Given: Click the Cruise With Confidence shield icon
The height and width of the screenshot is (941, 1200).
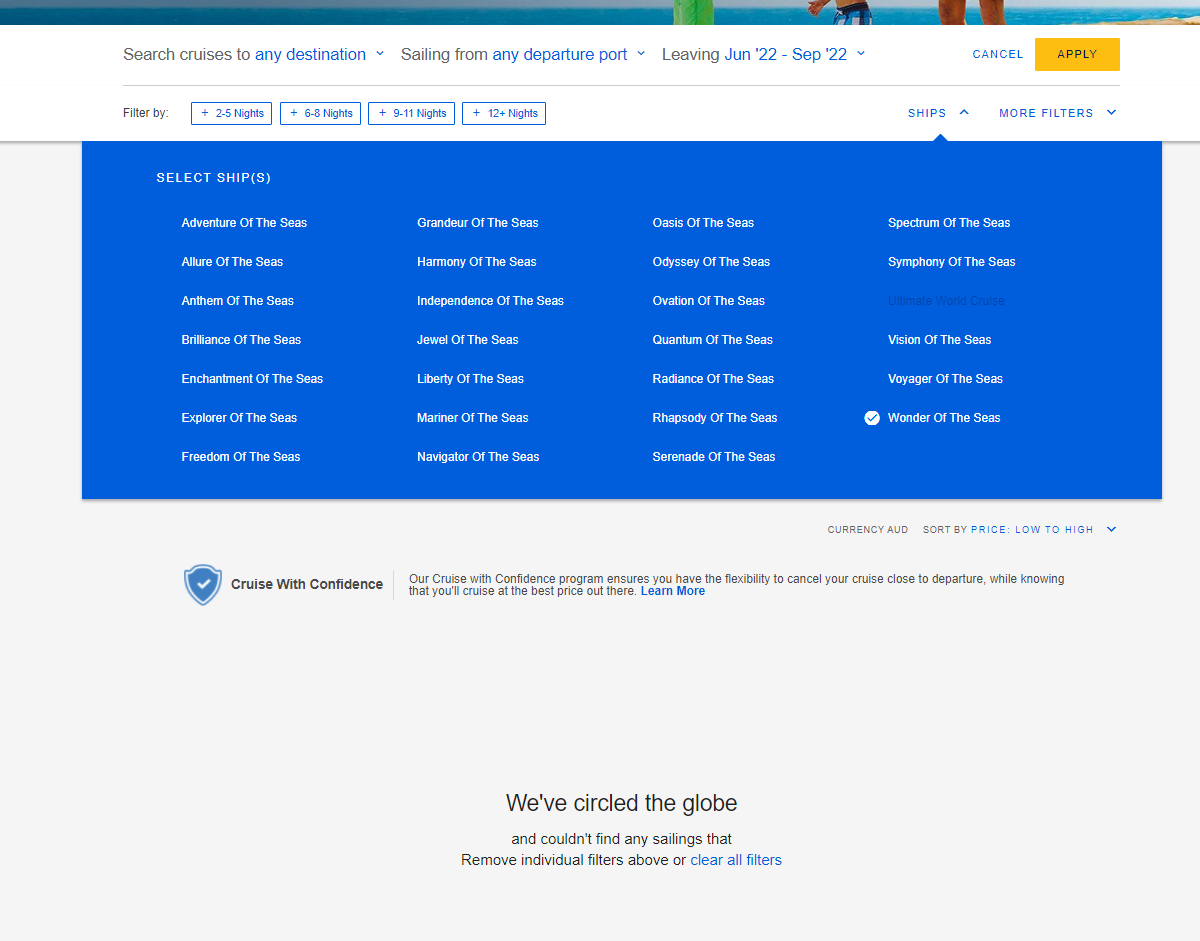Looking at the screenshot, I should 203,584.
